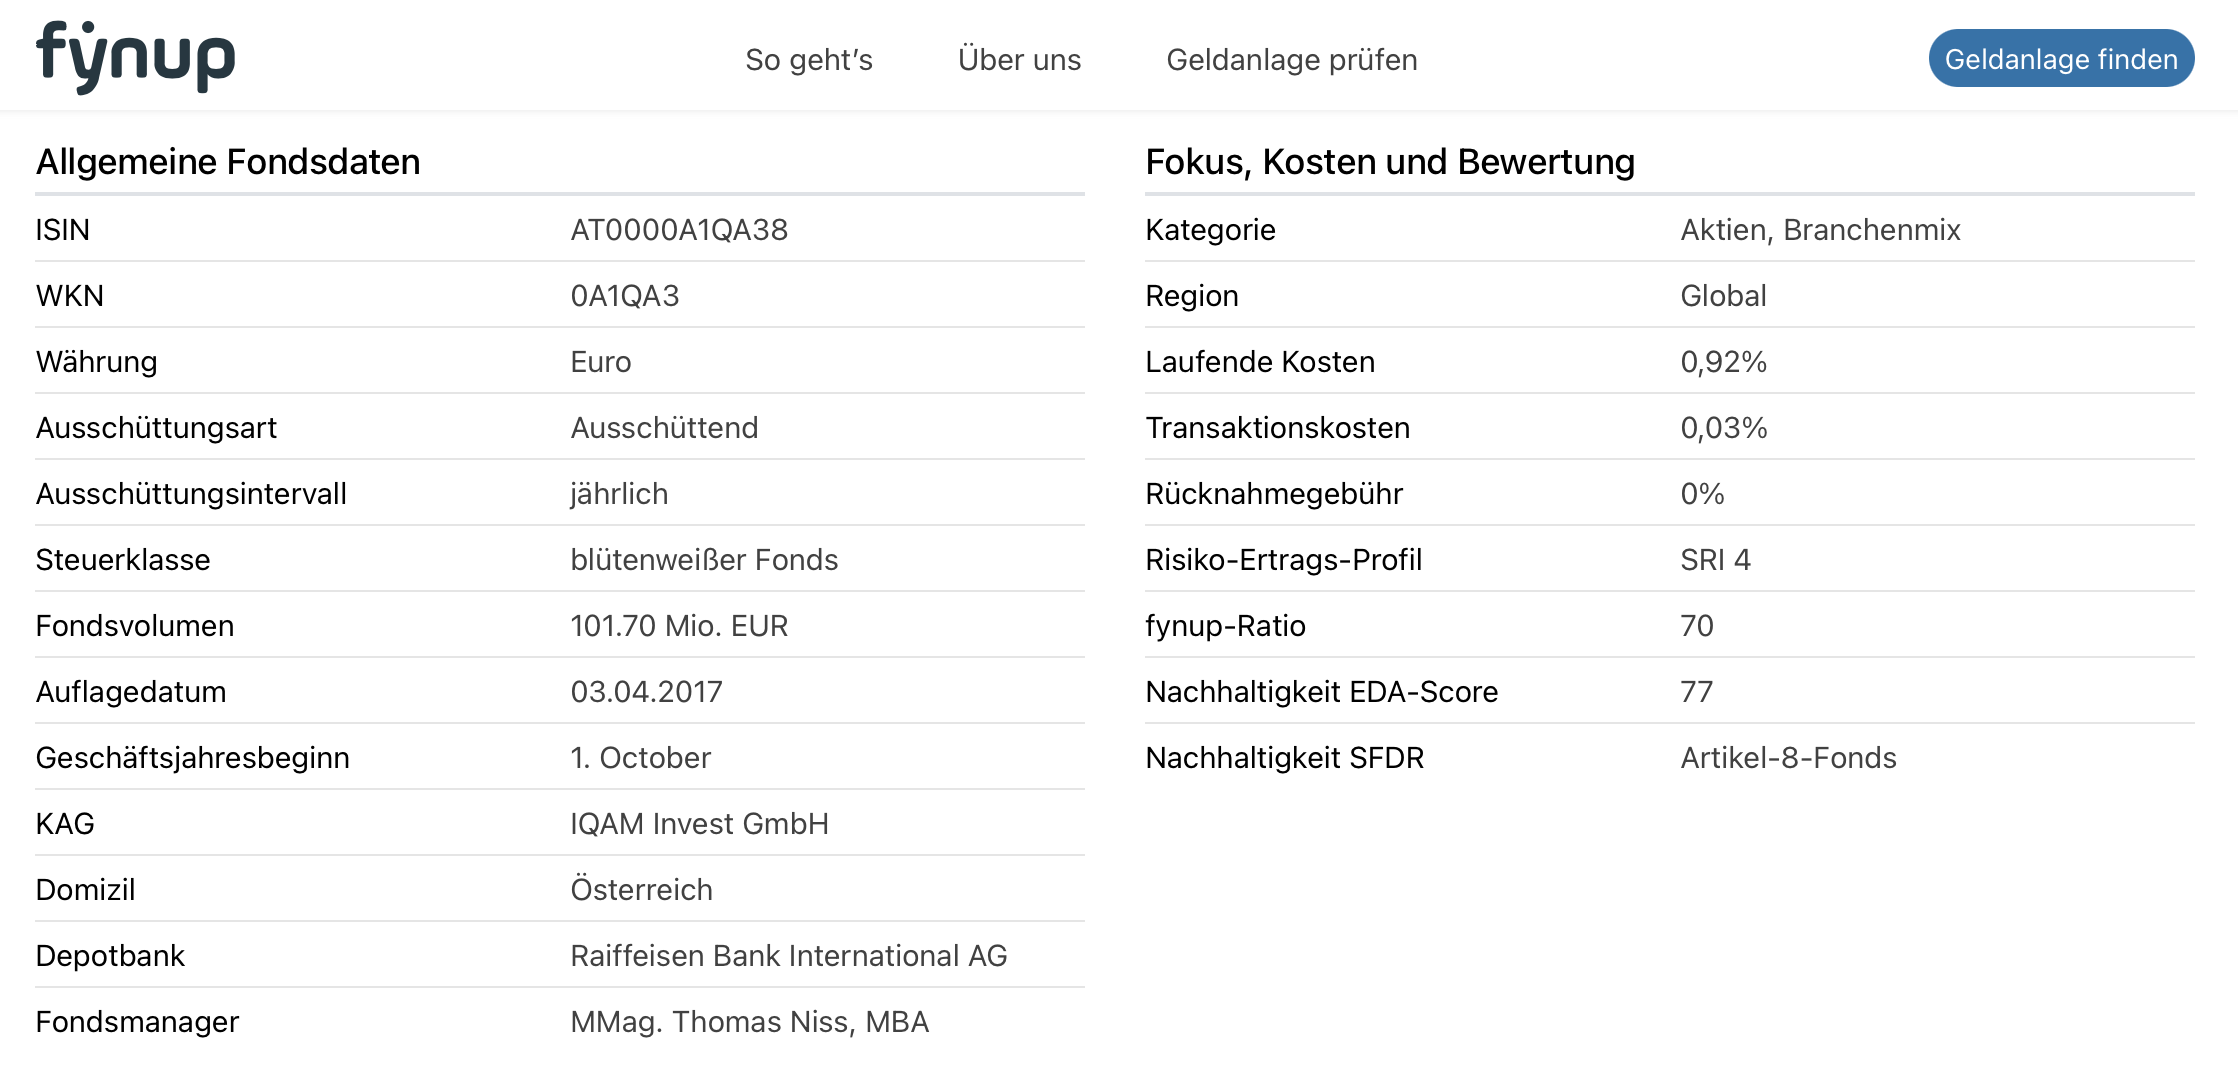Click the ISIN value AT0000A1QA38
This screenshot has height=1068, width=2238.
[x=679, y=230]
